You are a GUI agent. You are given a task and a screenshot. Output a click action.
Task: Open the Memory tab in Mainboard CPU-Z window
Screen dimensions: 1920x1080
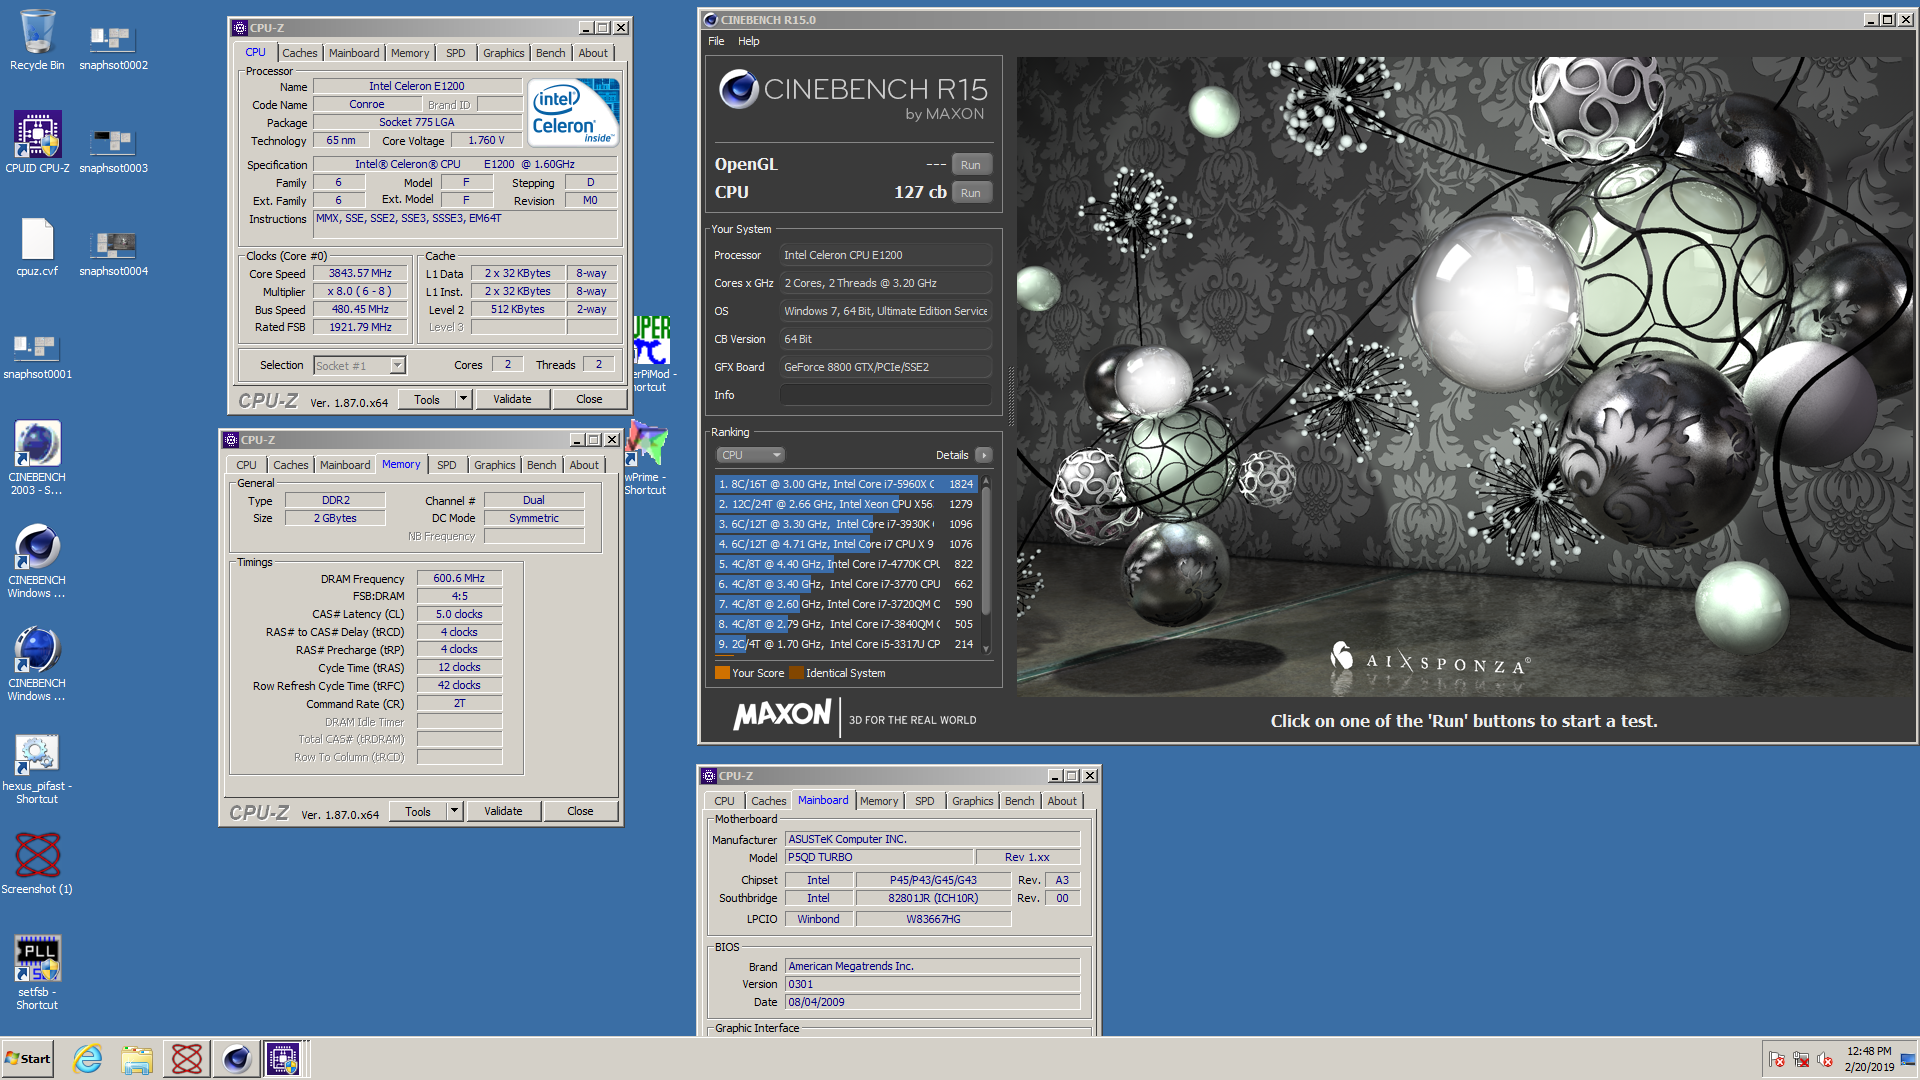click(x=879, y=801)
